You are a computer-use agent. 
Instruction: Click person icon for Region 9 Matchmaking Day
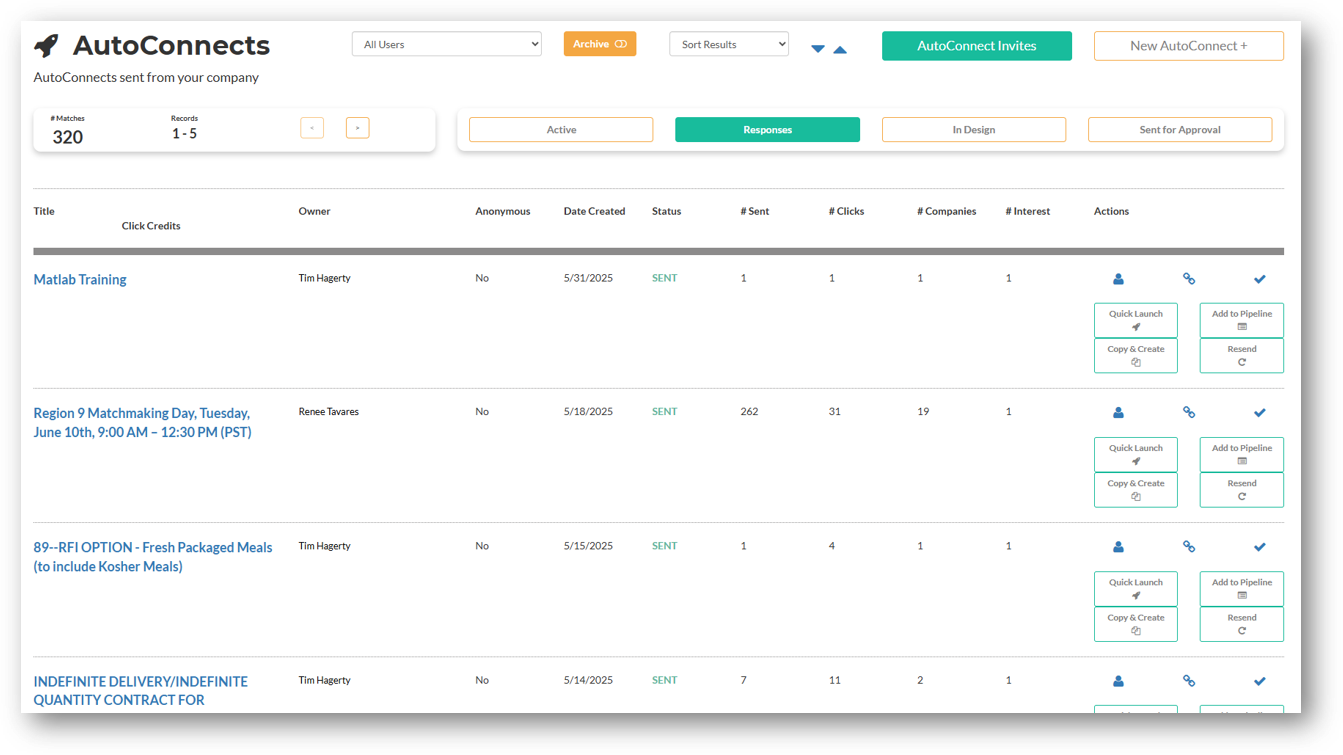coord(1118,412)
